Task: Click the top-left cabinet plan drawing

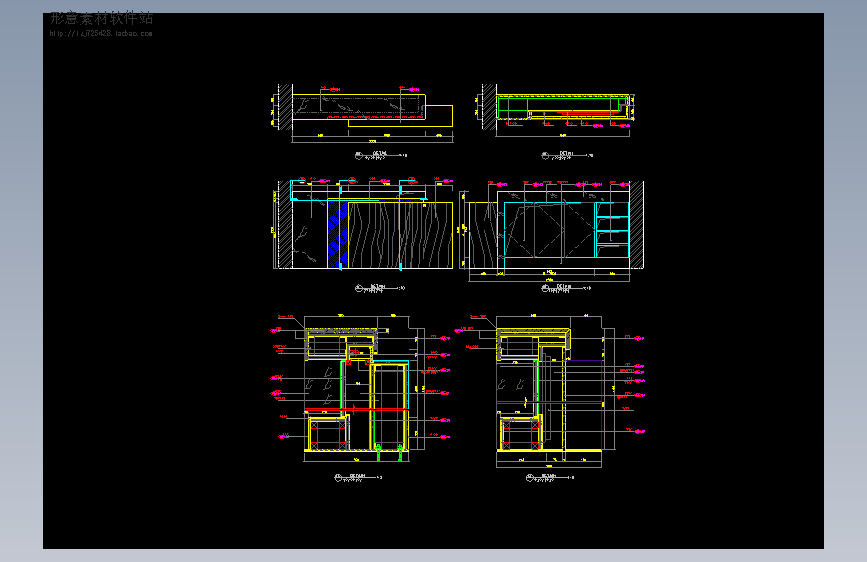Action: [x=362, y=113]
